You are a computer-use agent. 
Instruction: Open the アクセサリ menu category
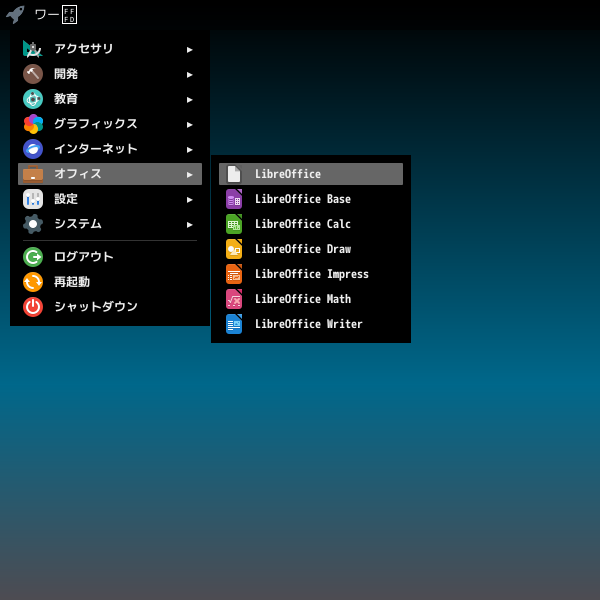pos(110,49)
